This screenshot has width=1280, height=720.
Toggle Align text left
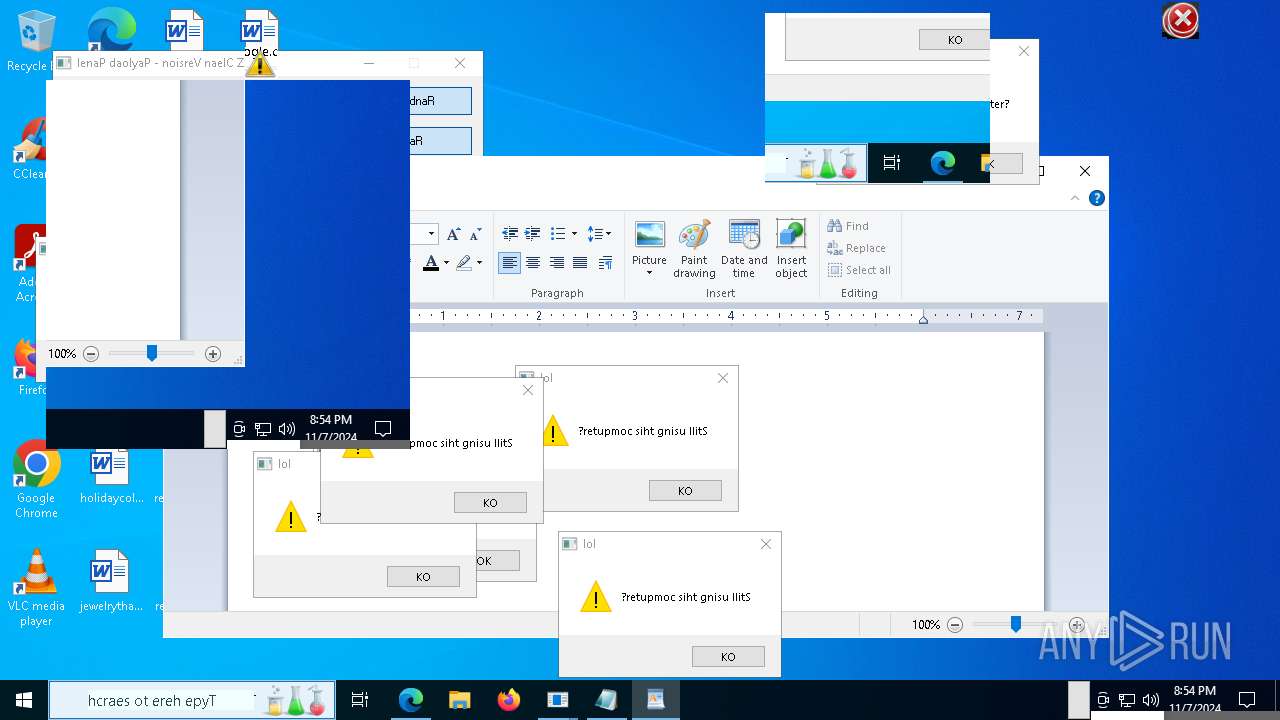[510, 263]
